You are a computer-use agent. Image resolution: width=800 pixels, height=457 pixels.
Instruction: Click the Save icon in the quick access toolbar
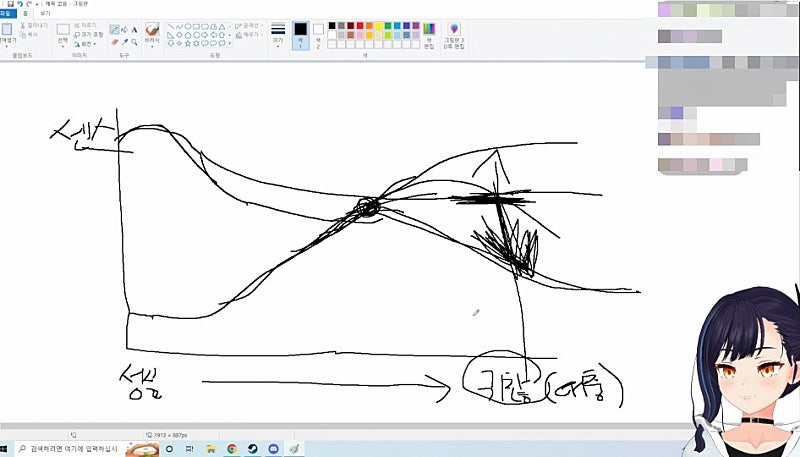(10, 4)
